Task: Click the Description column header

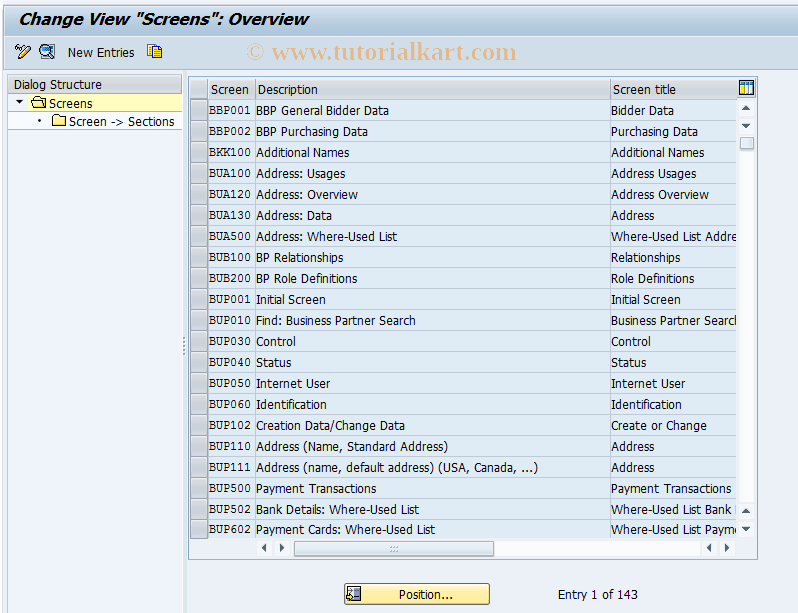Action: click(x=433, y=89)
